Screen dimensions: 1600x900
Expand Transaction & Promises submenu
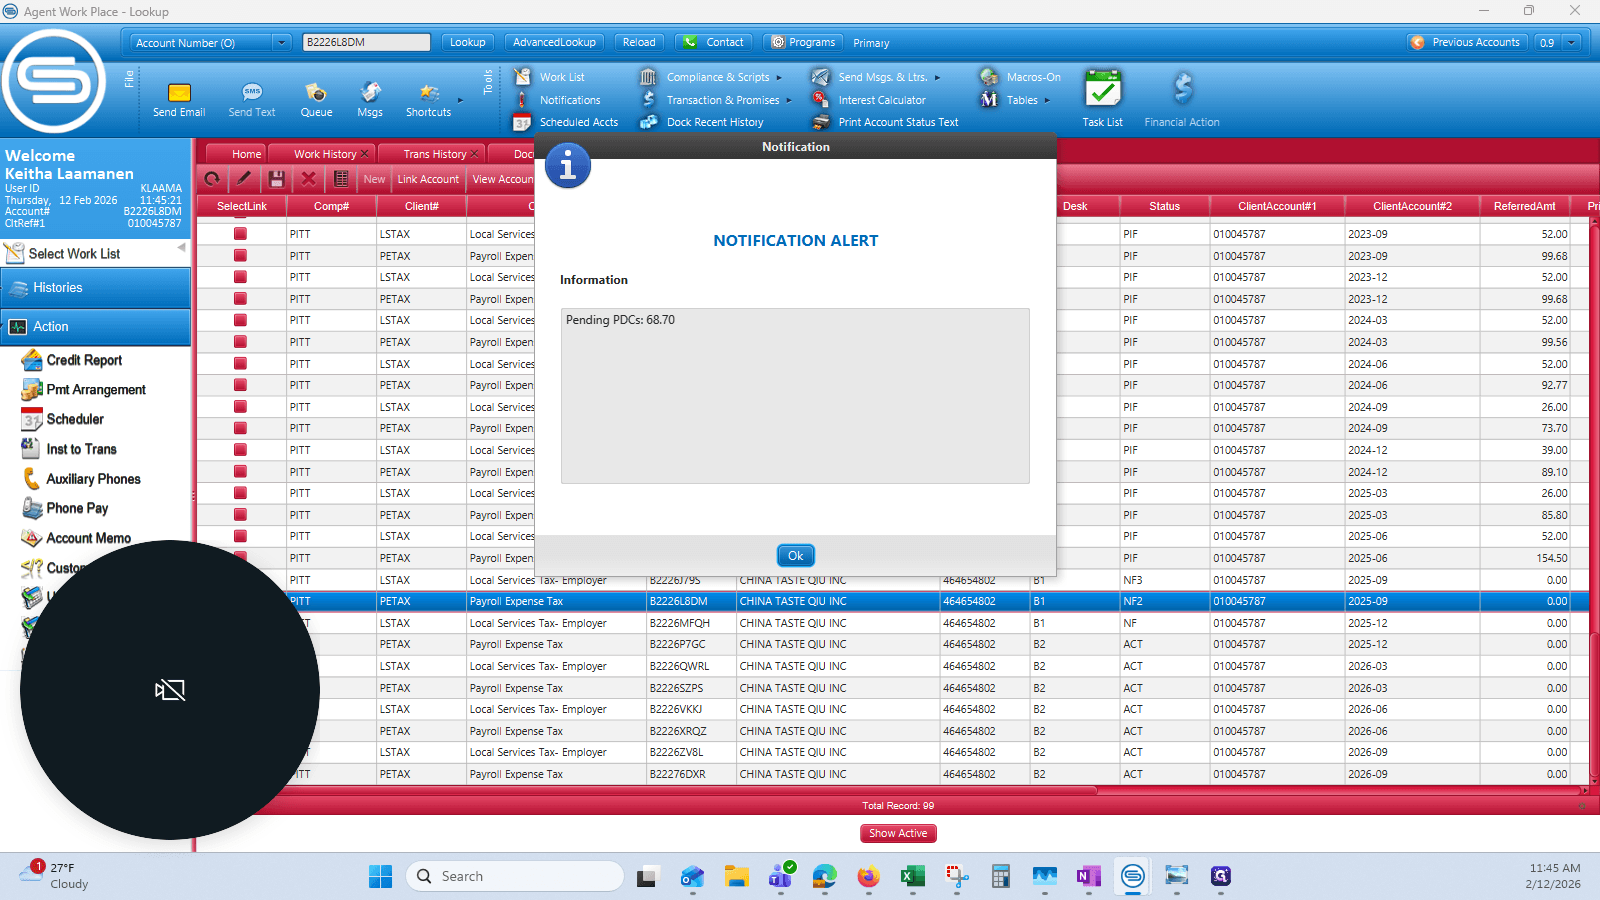click(x=789, y=100)
